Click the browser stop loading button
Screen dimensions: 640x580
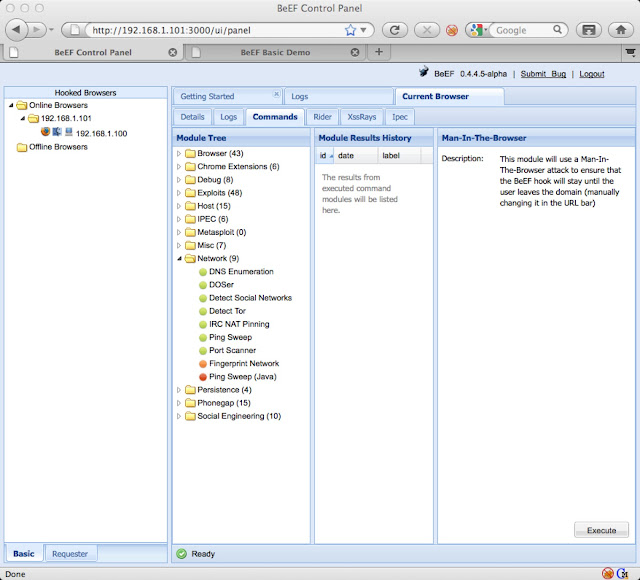pyautogui.click(x=427, y=29)
